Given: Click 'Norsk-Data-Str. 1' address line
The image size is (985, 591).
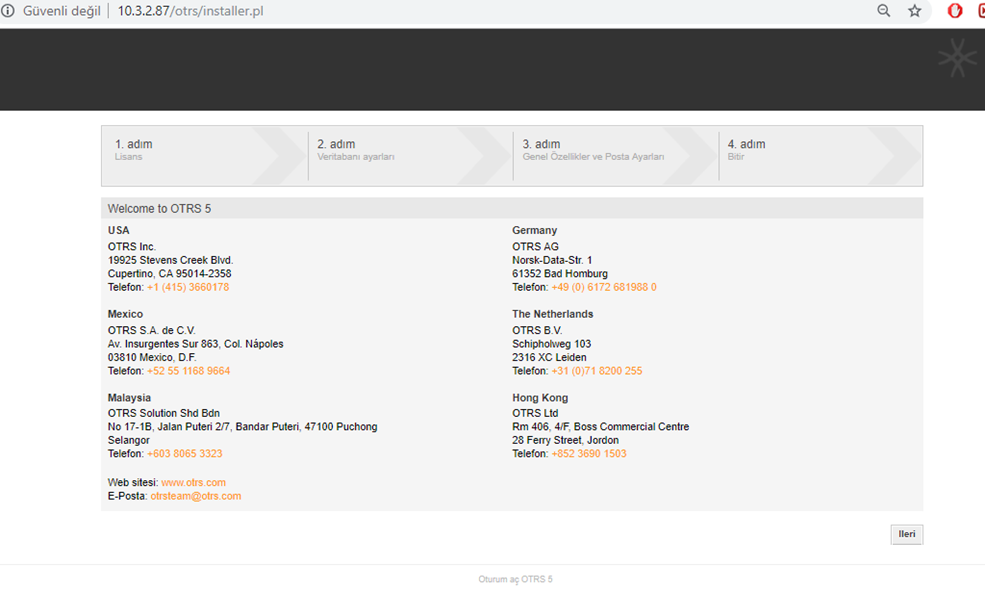Looking at the screenshot, I should [552, 260].
